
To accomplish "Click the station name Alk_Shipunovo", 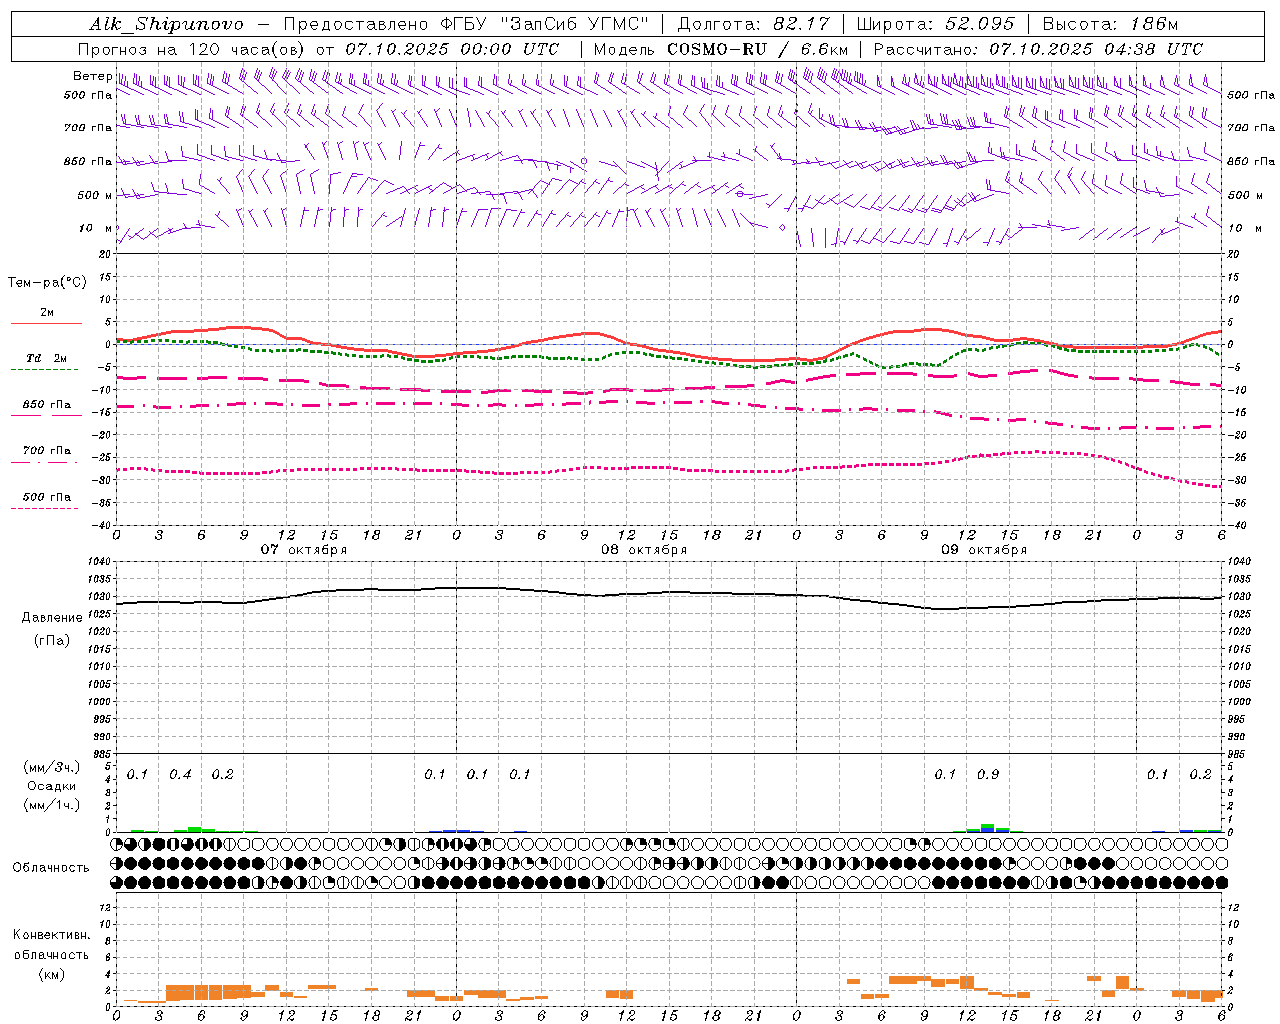I will click(x=166, y=24).
